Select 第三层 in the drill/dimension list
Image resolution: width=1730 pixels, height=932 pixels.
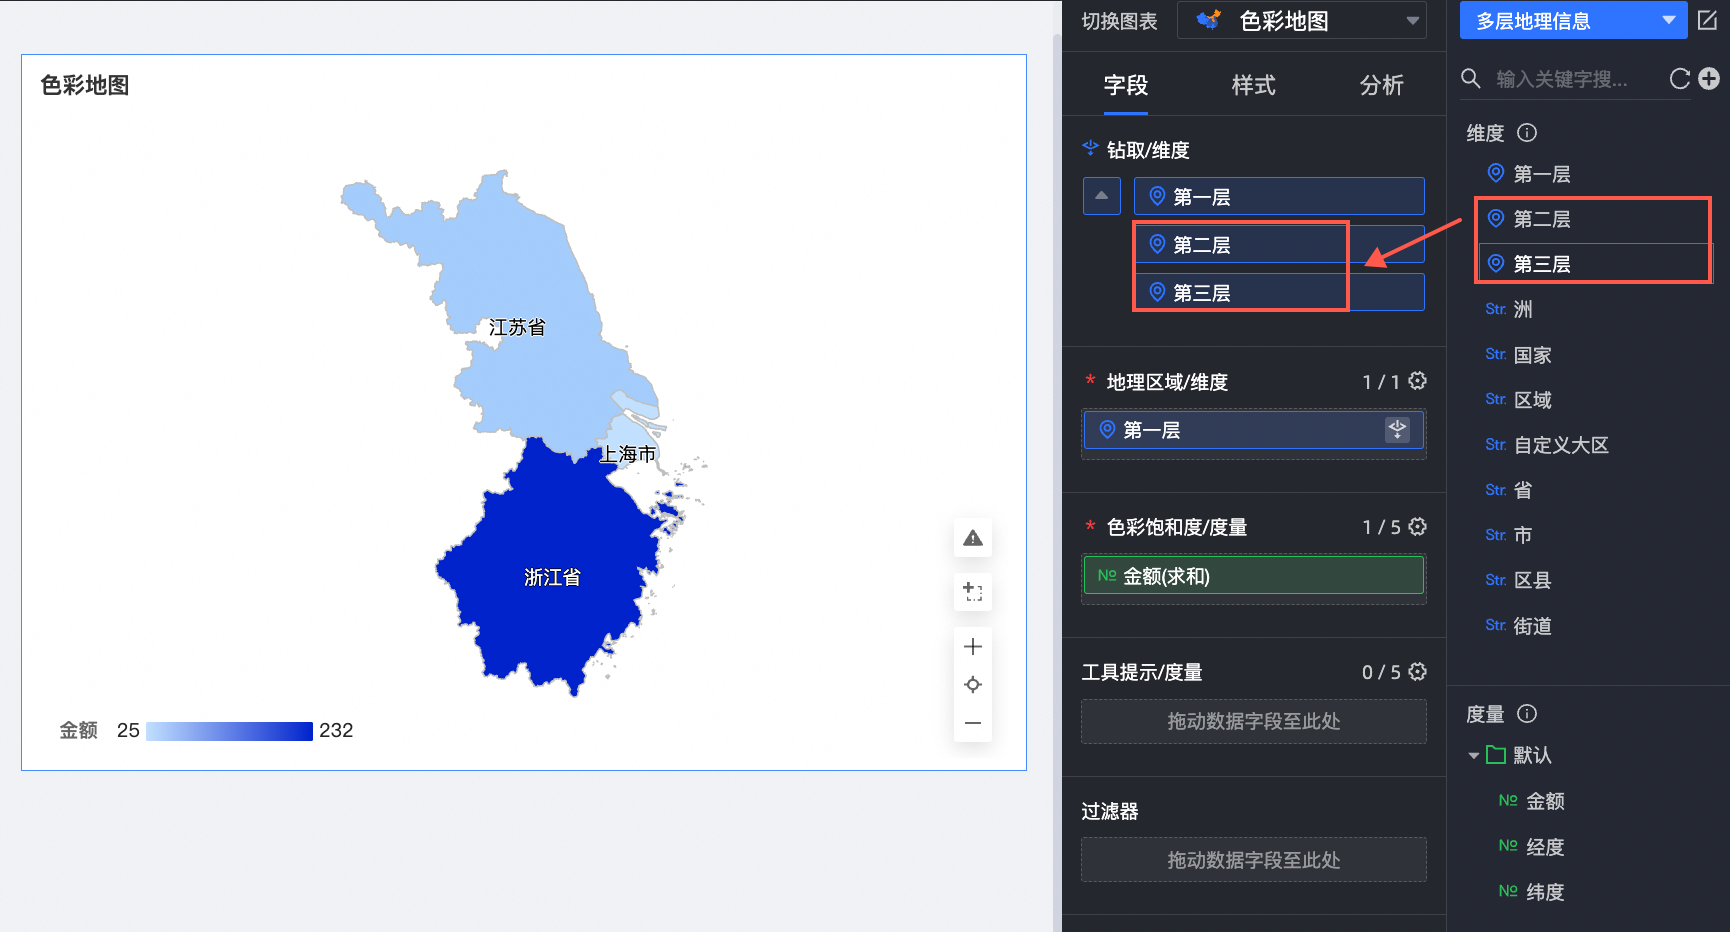click(x=1279, y=292)
